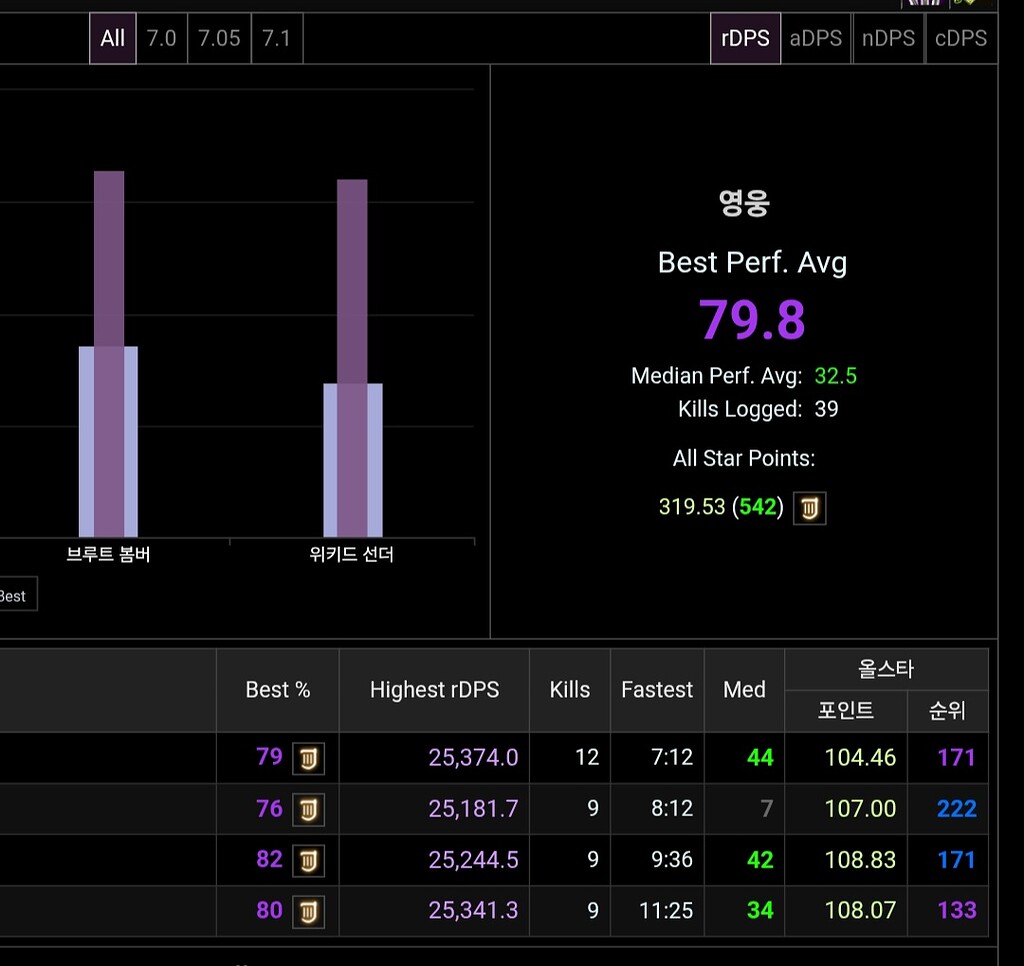Click the trophy icon beside Best % 76

coord(308,810)
